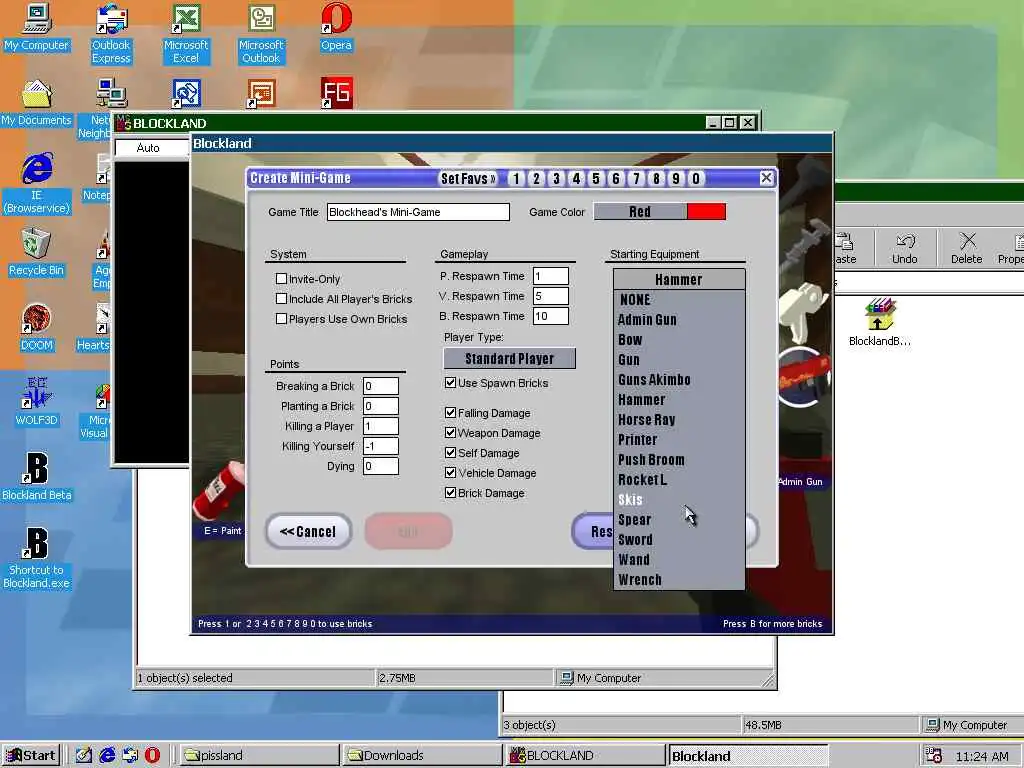Image resolution: width=1024 pixels, height=768 pixels.
Task: Choose Admin Gun from equipment list
Action: tap(679, 319)
